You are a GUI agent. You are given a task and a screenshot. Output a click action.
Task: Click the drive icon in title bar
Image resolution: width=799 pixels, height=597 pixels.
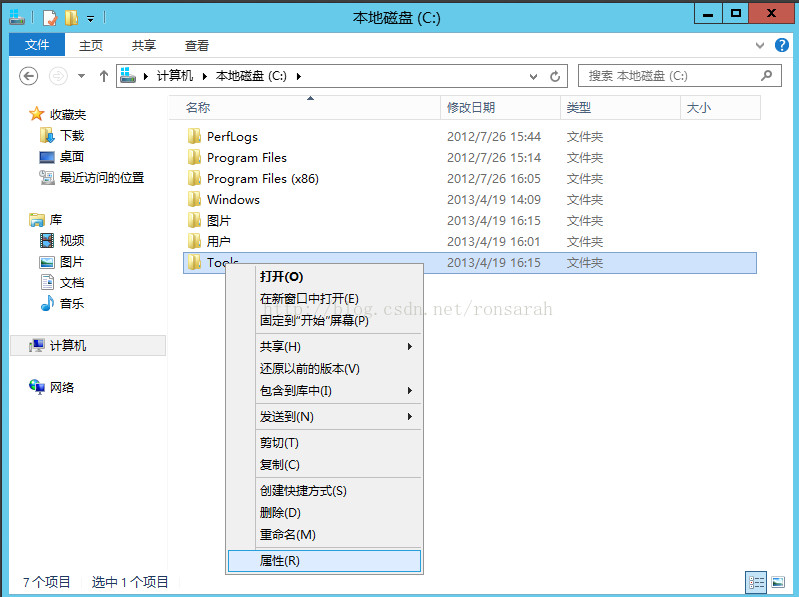coord(17,17)
